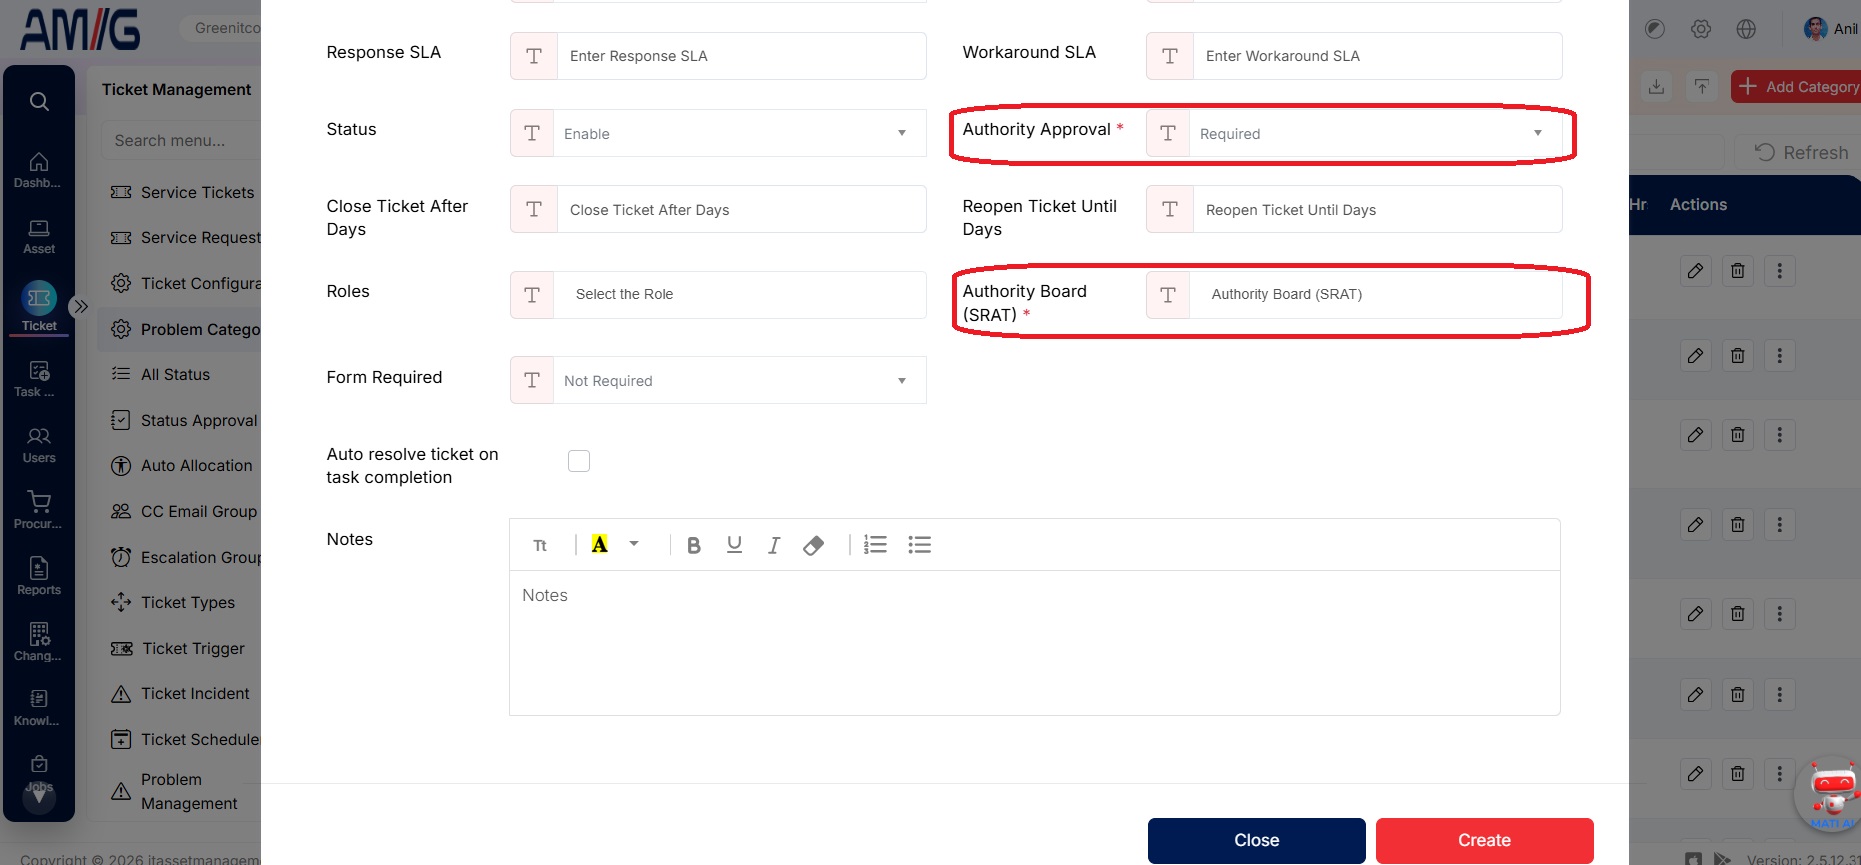Open the font size tool in Notes toolbar
This screenshot has width=1861, height=865.
[540, 545]
